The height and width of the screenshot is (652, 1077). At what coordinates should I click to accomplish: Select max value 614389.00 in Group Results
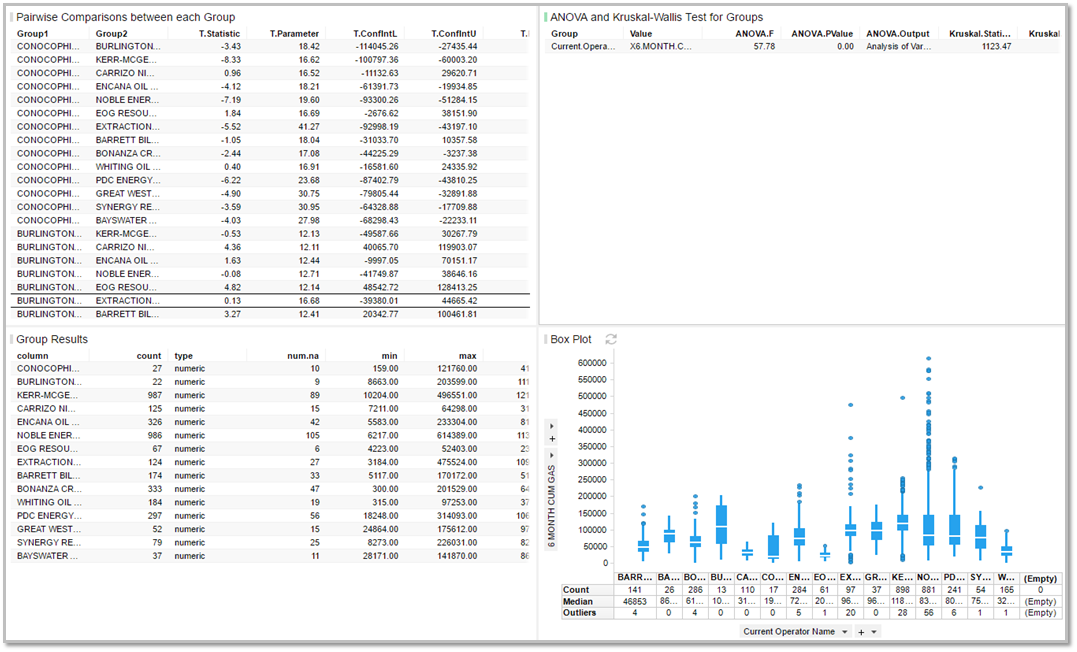click(x=454, y=436)
